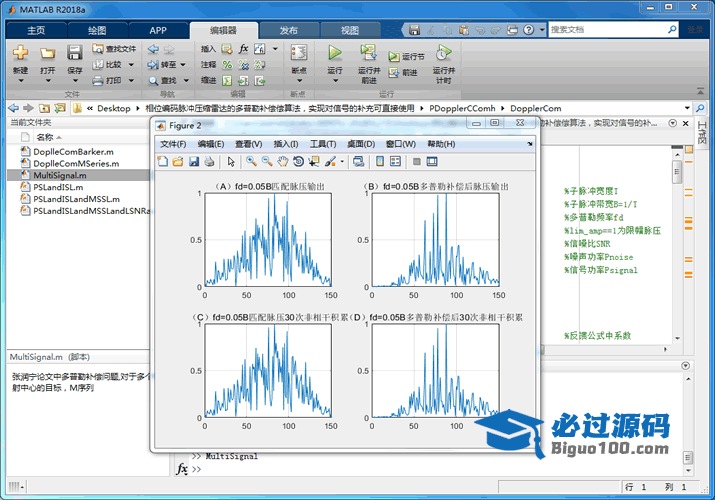715x500 pixels.
Task: Select the Pan hand tool in Figure 2
Action: (283, 161)
